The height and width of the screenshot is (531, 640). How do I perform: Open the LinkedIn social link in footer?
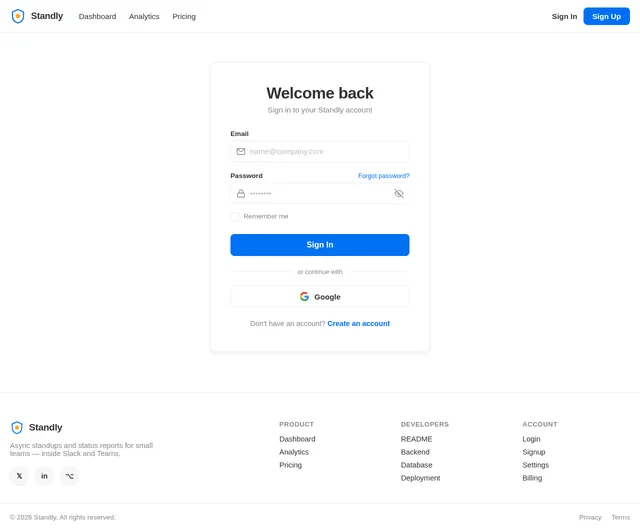pos(44,476)
